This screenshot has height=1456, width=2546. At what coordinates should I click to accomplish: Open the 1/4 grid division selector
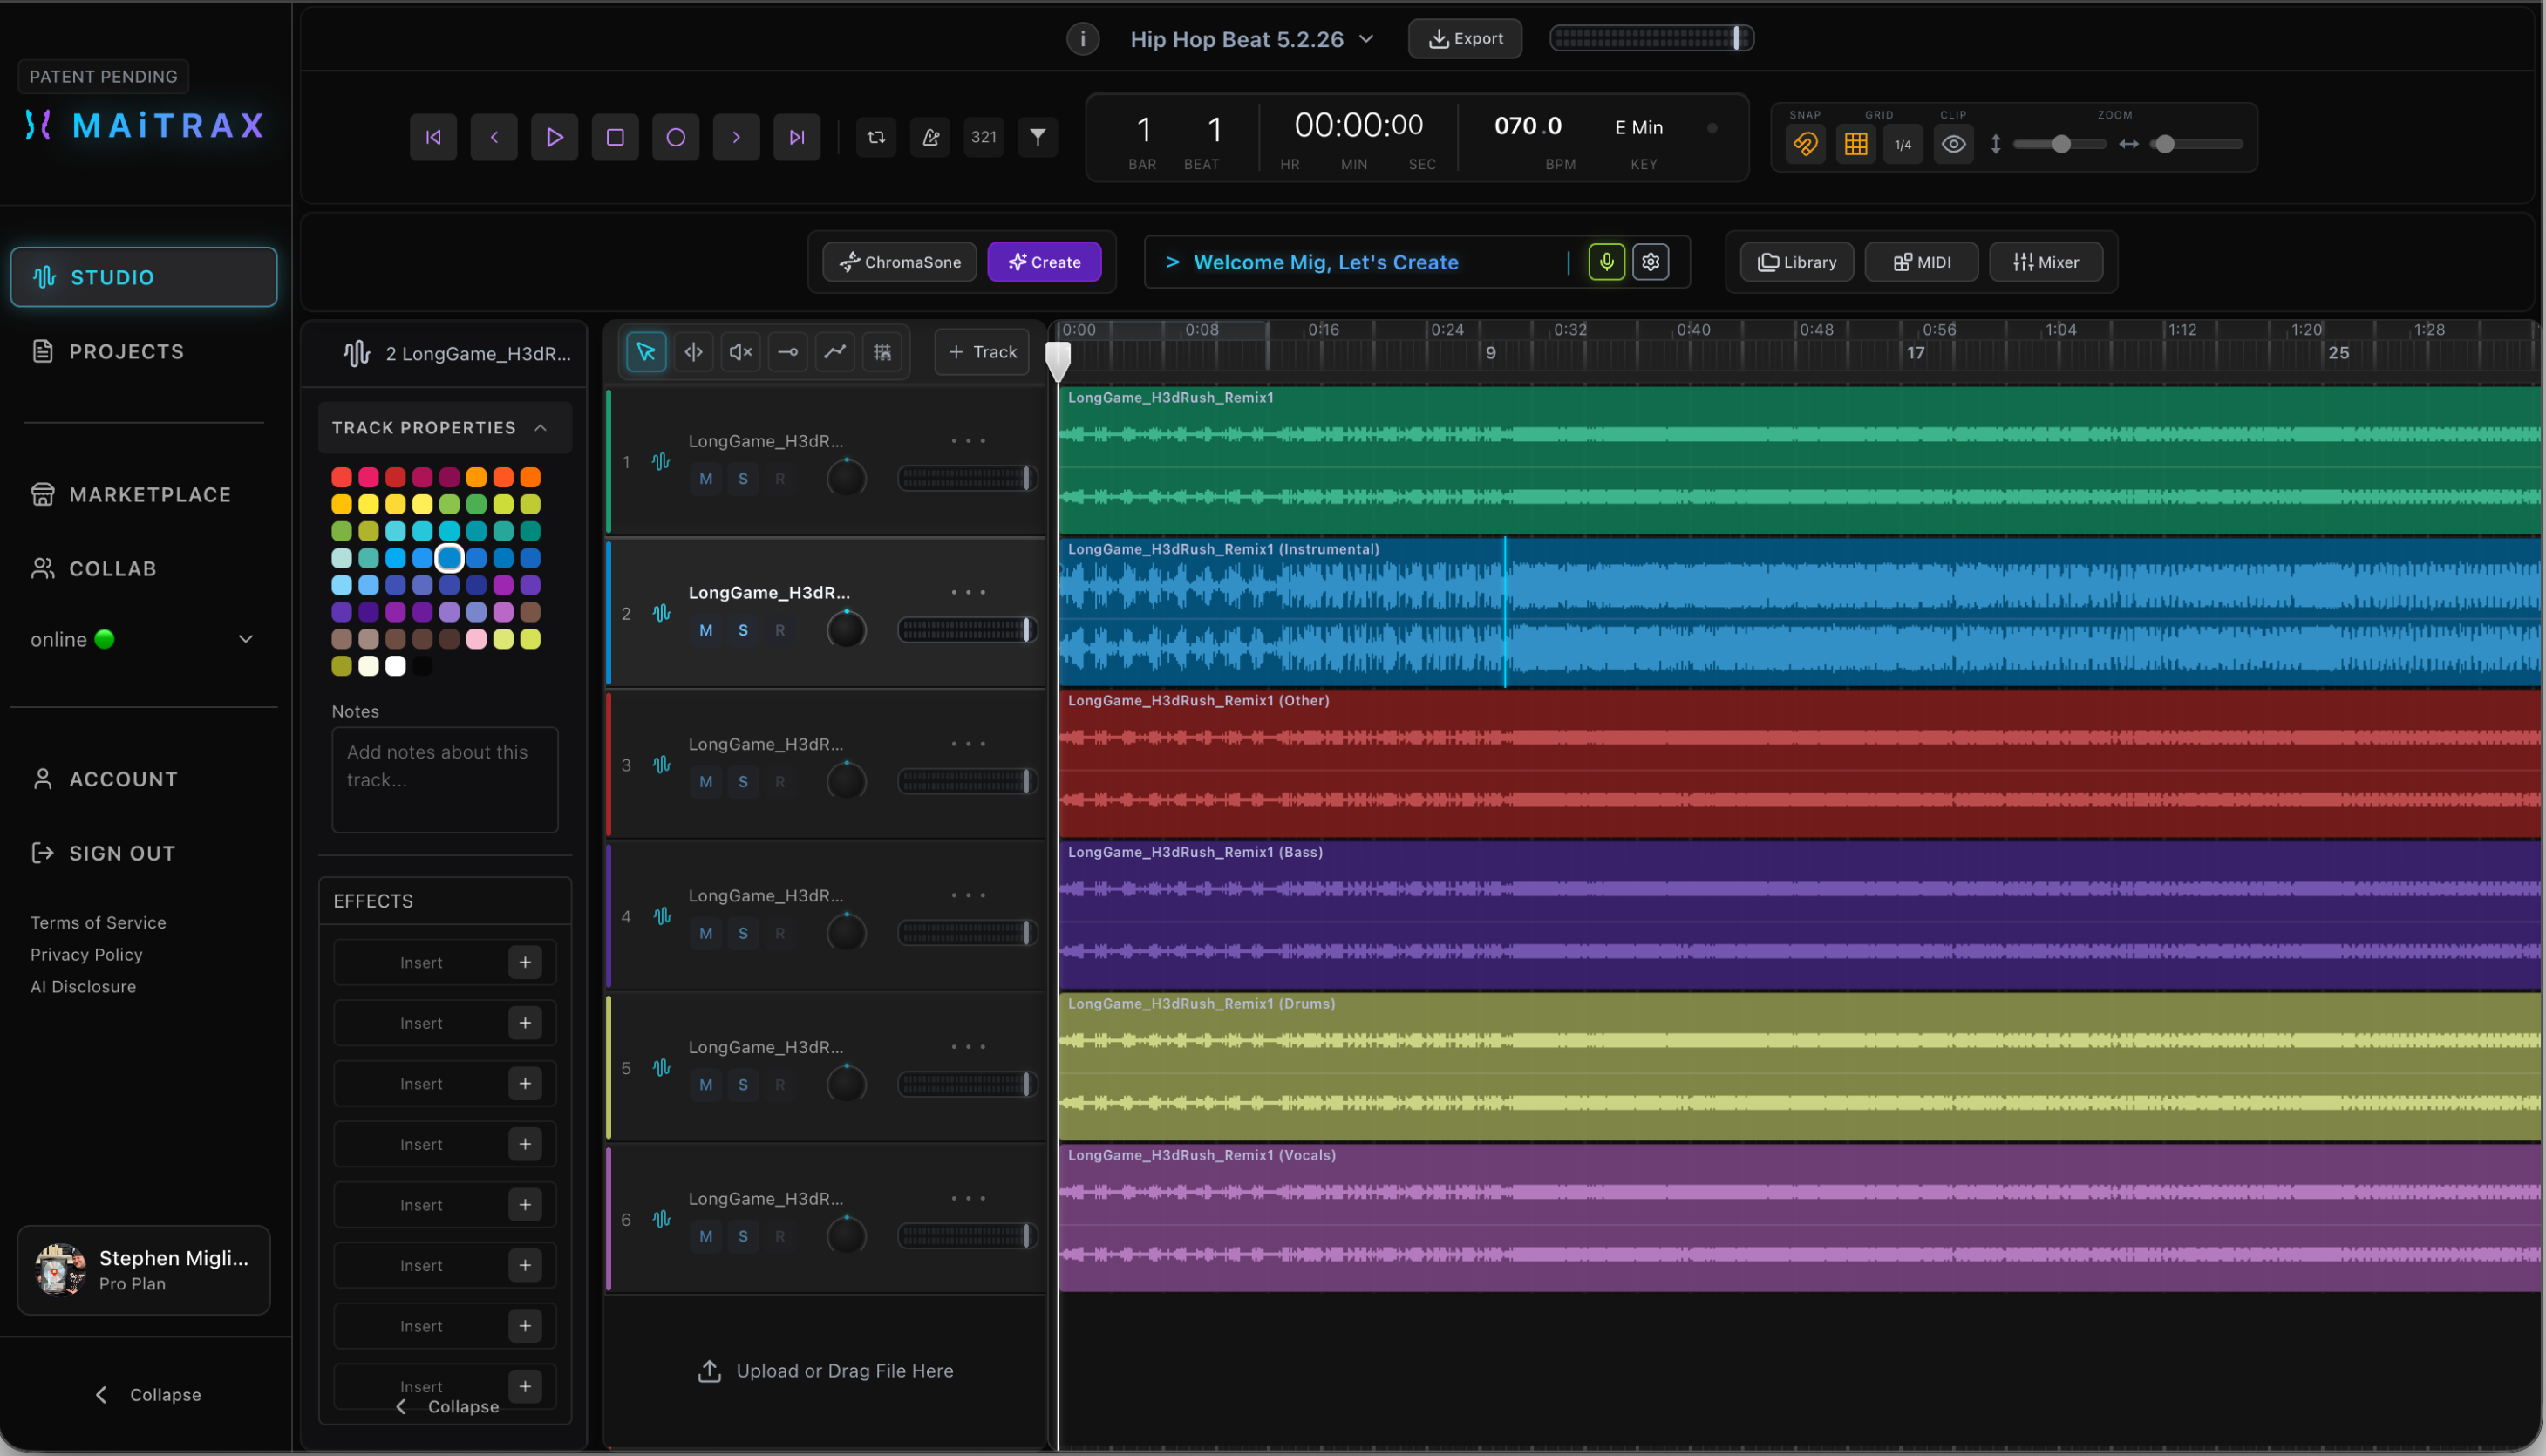[x=1903, y=144]
